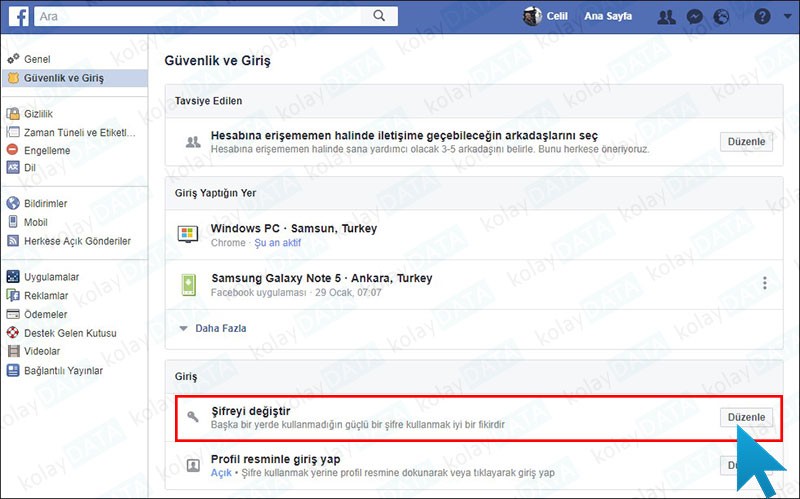Click the trusted friends people icon
800x499 pixels.
(192, 142)
